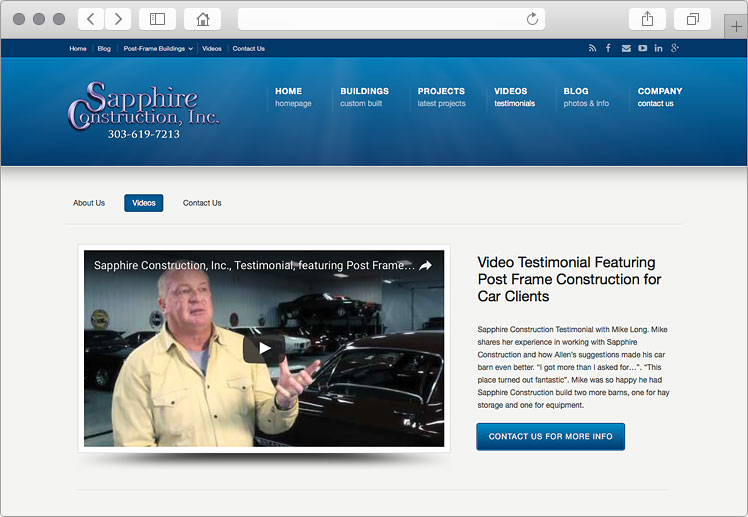Open the Contact Us link in top bar

[x=249, y=49]
